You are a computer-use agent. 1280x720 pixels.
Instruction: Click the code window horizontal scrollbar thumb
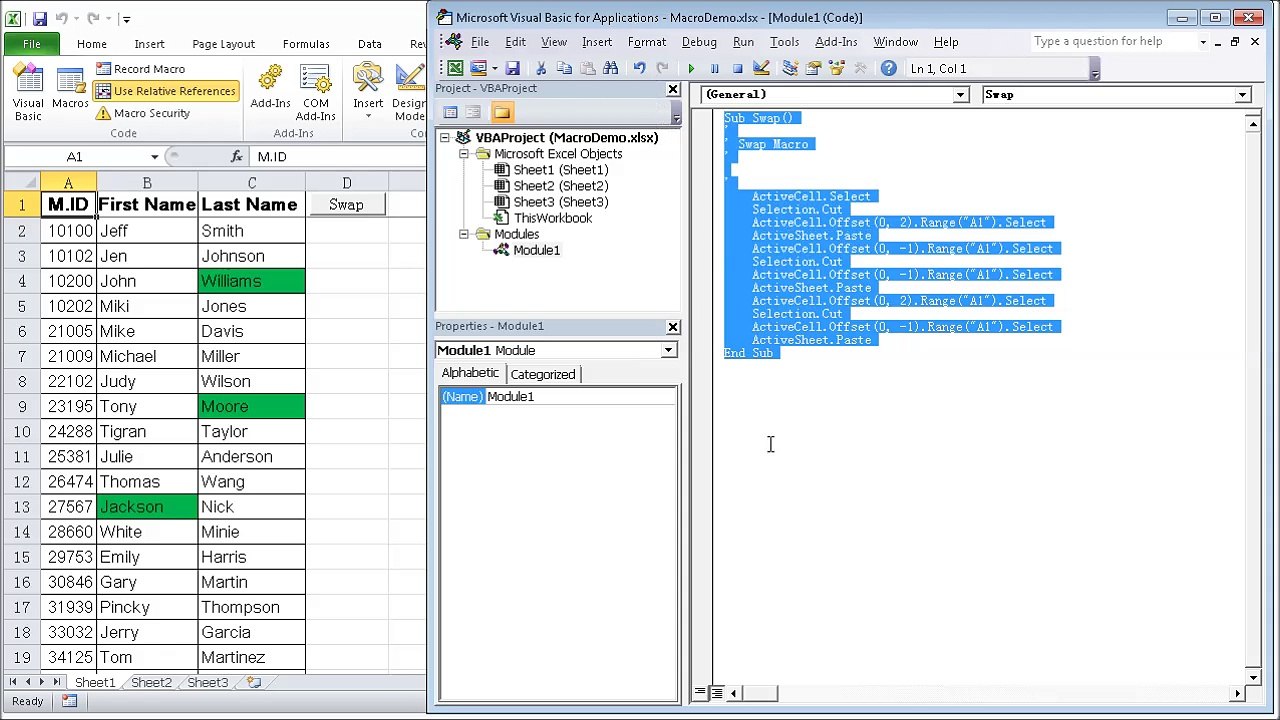coord(759,693)
